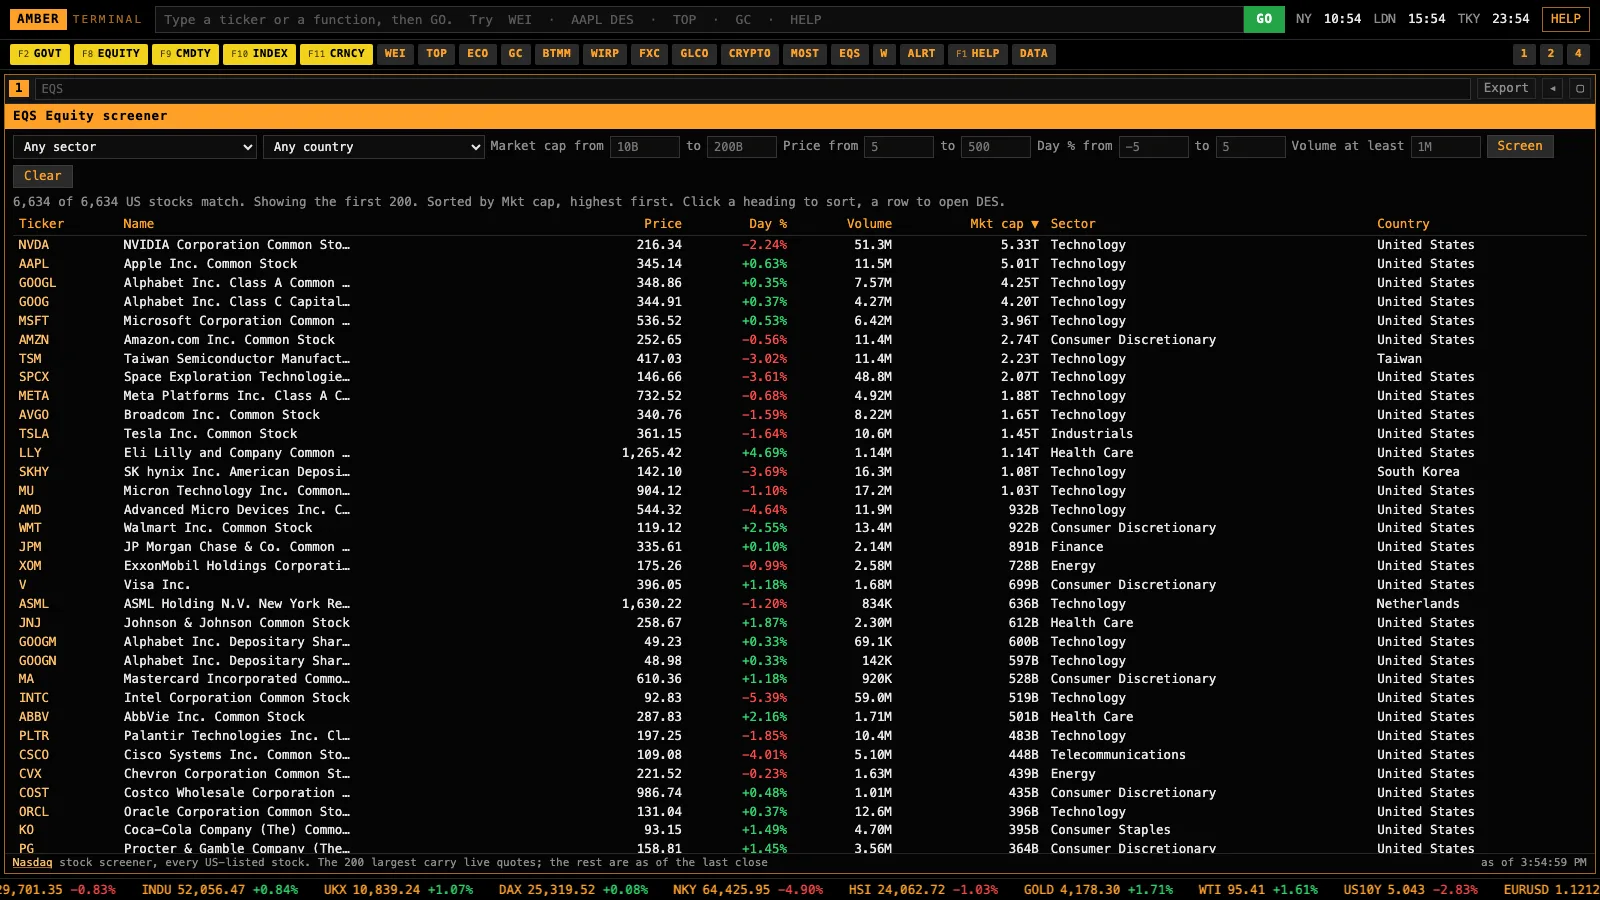Click the Screen button to run filter

tap(1520, 146)
